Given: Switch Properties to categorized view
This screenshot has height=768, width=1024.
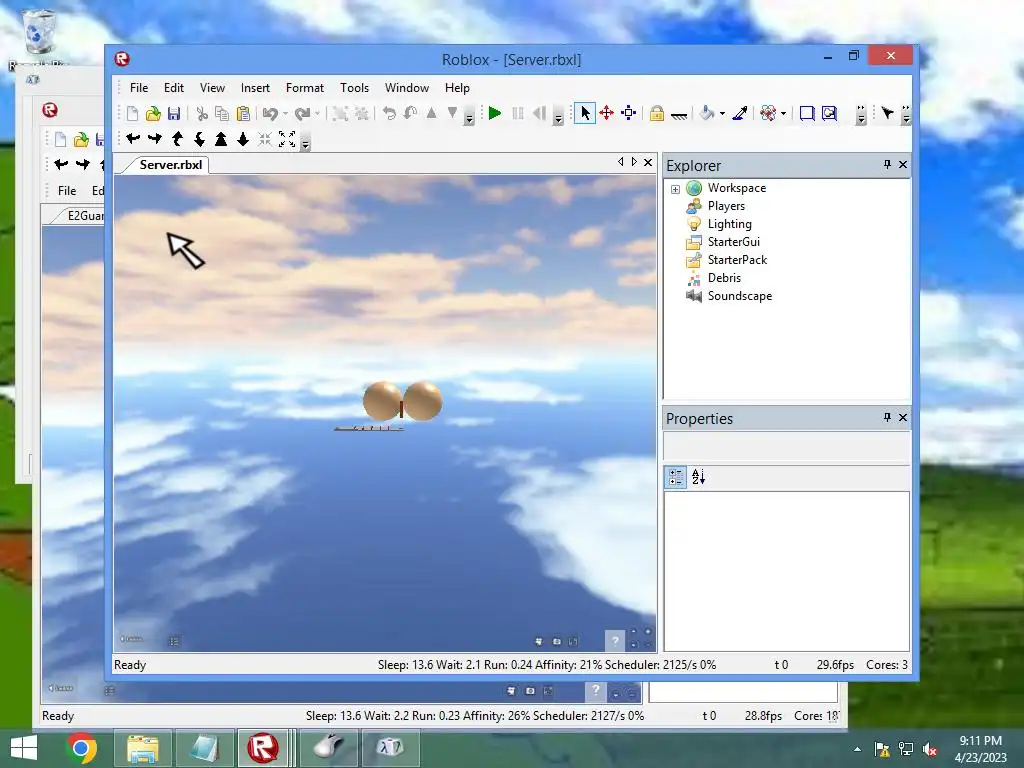Looking at the screenshot, I should pyautogui.click(x=676, y=477).
